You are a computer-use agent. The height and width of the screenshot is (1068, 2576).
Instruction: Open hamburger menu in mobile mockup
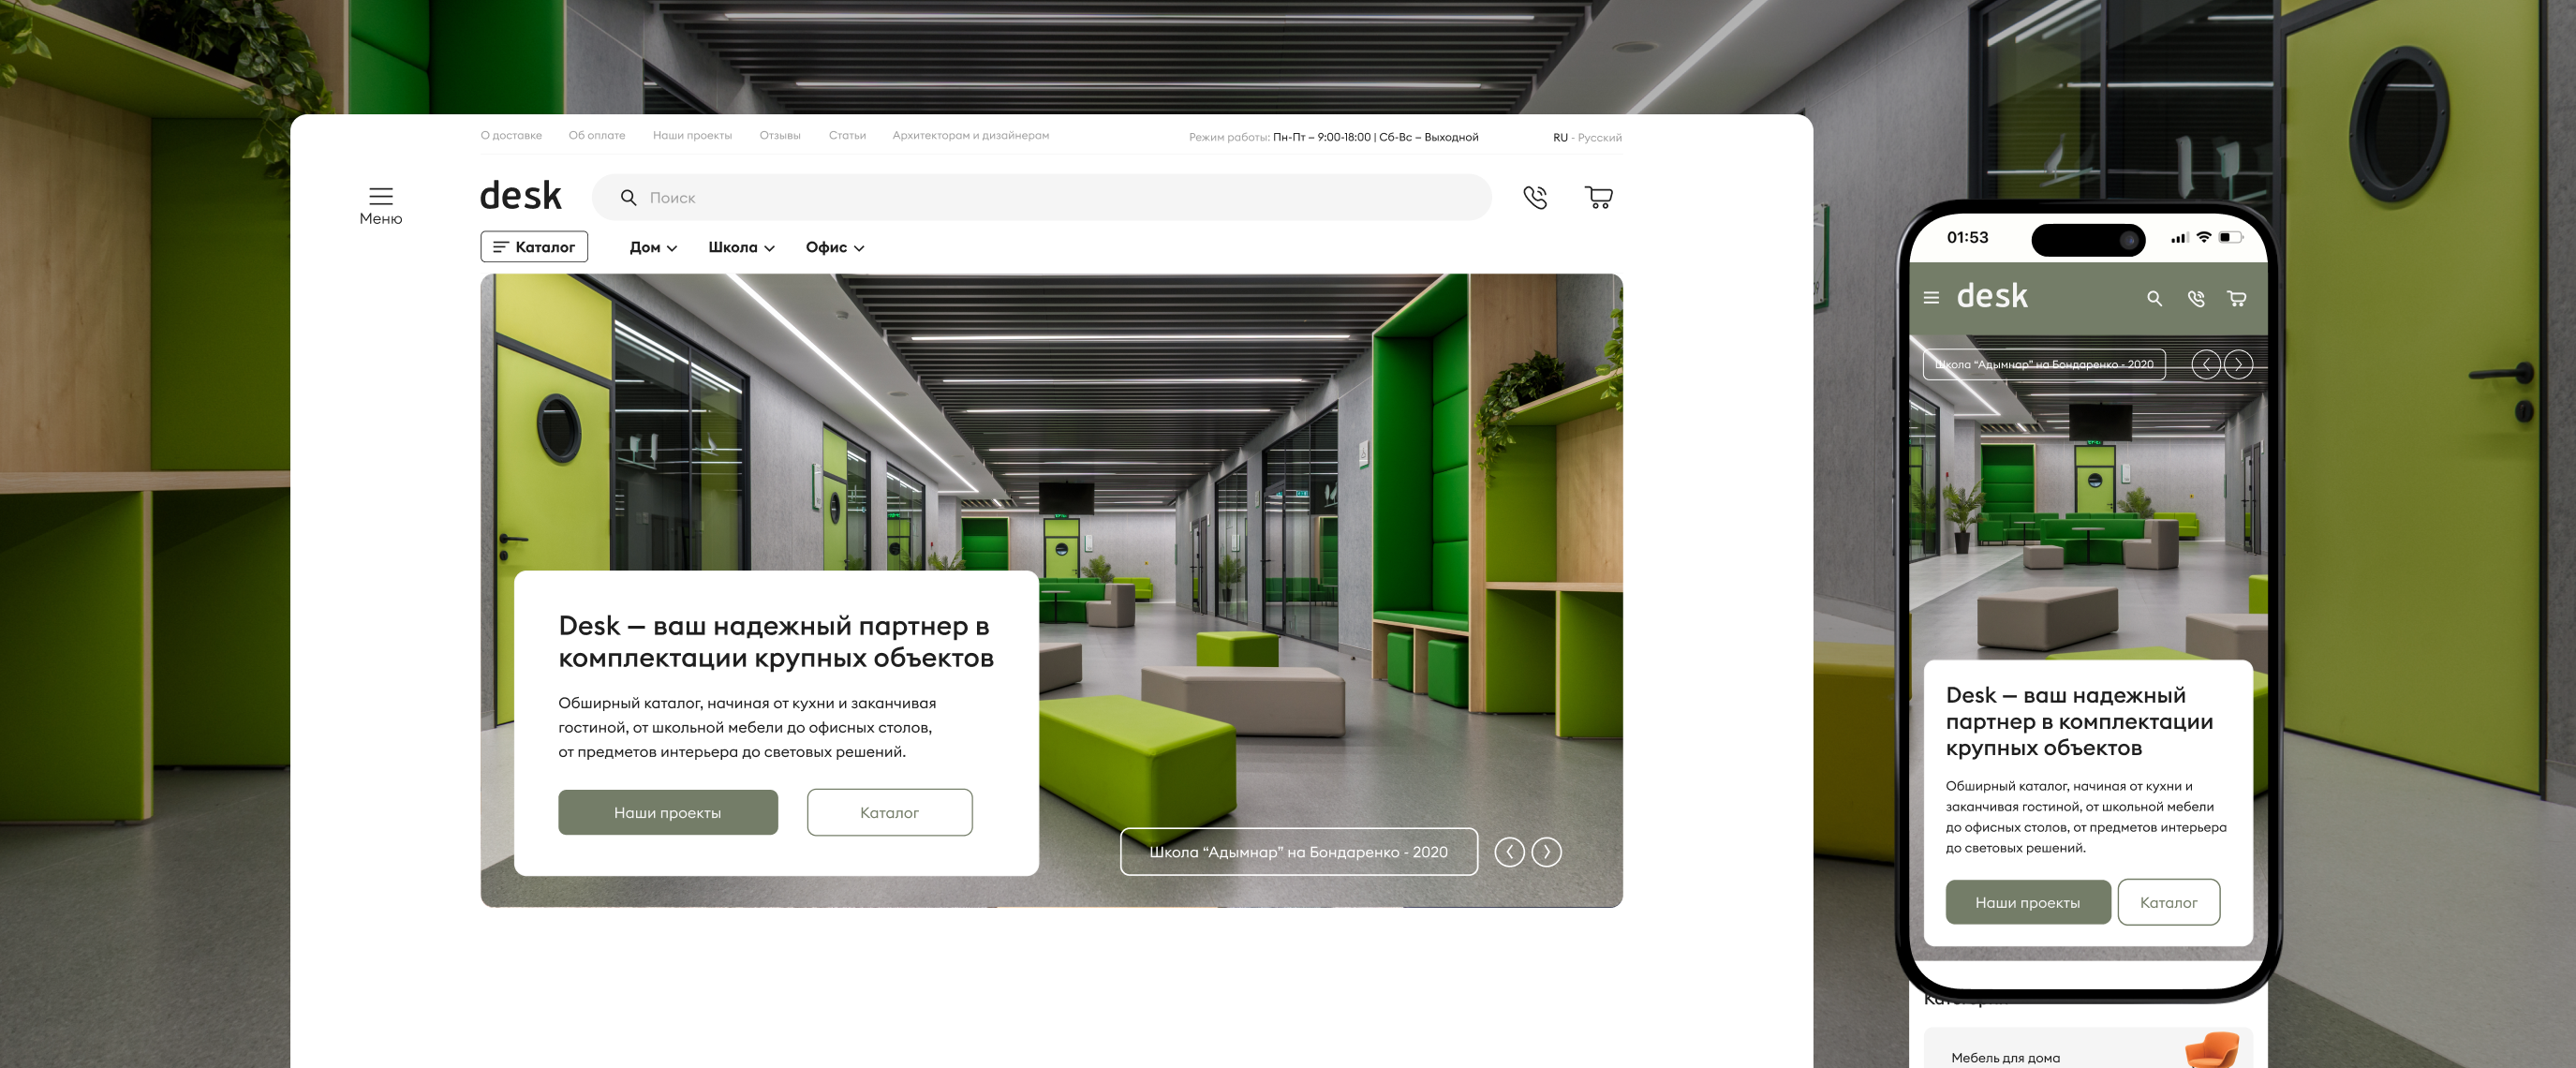coord(1931,298)
